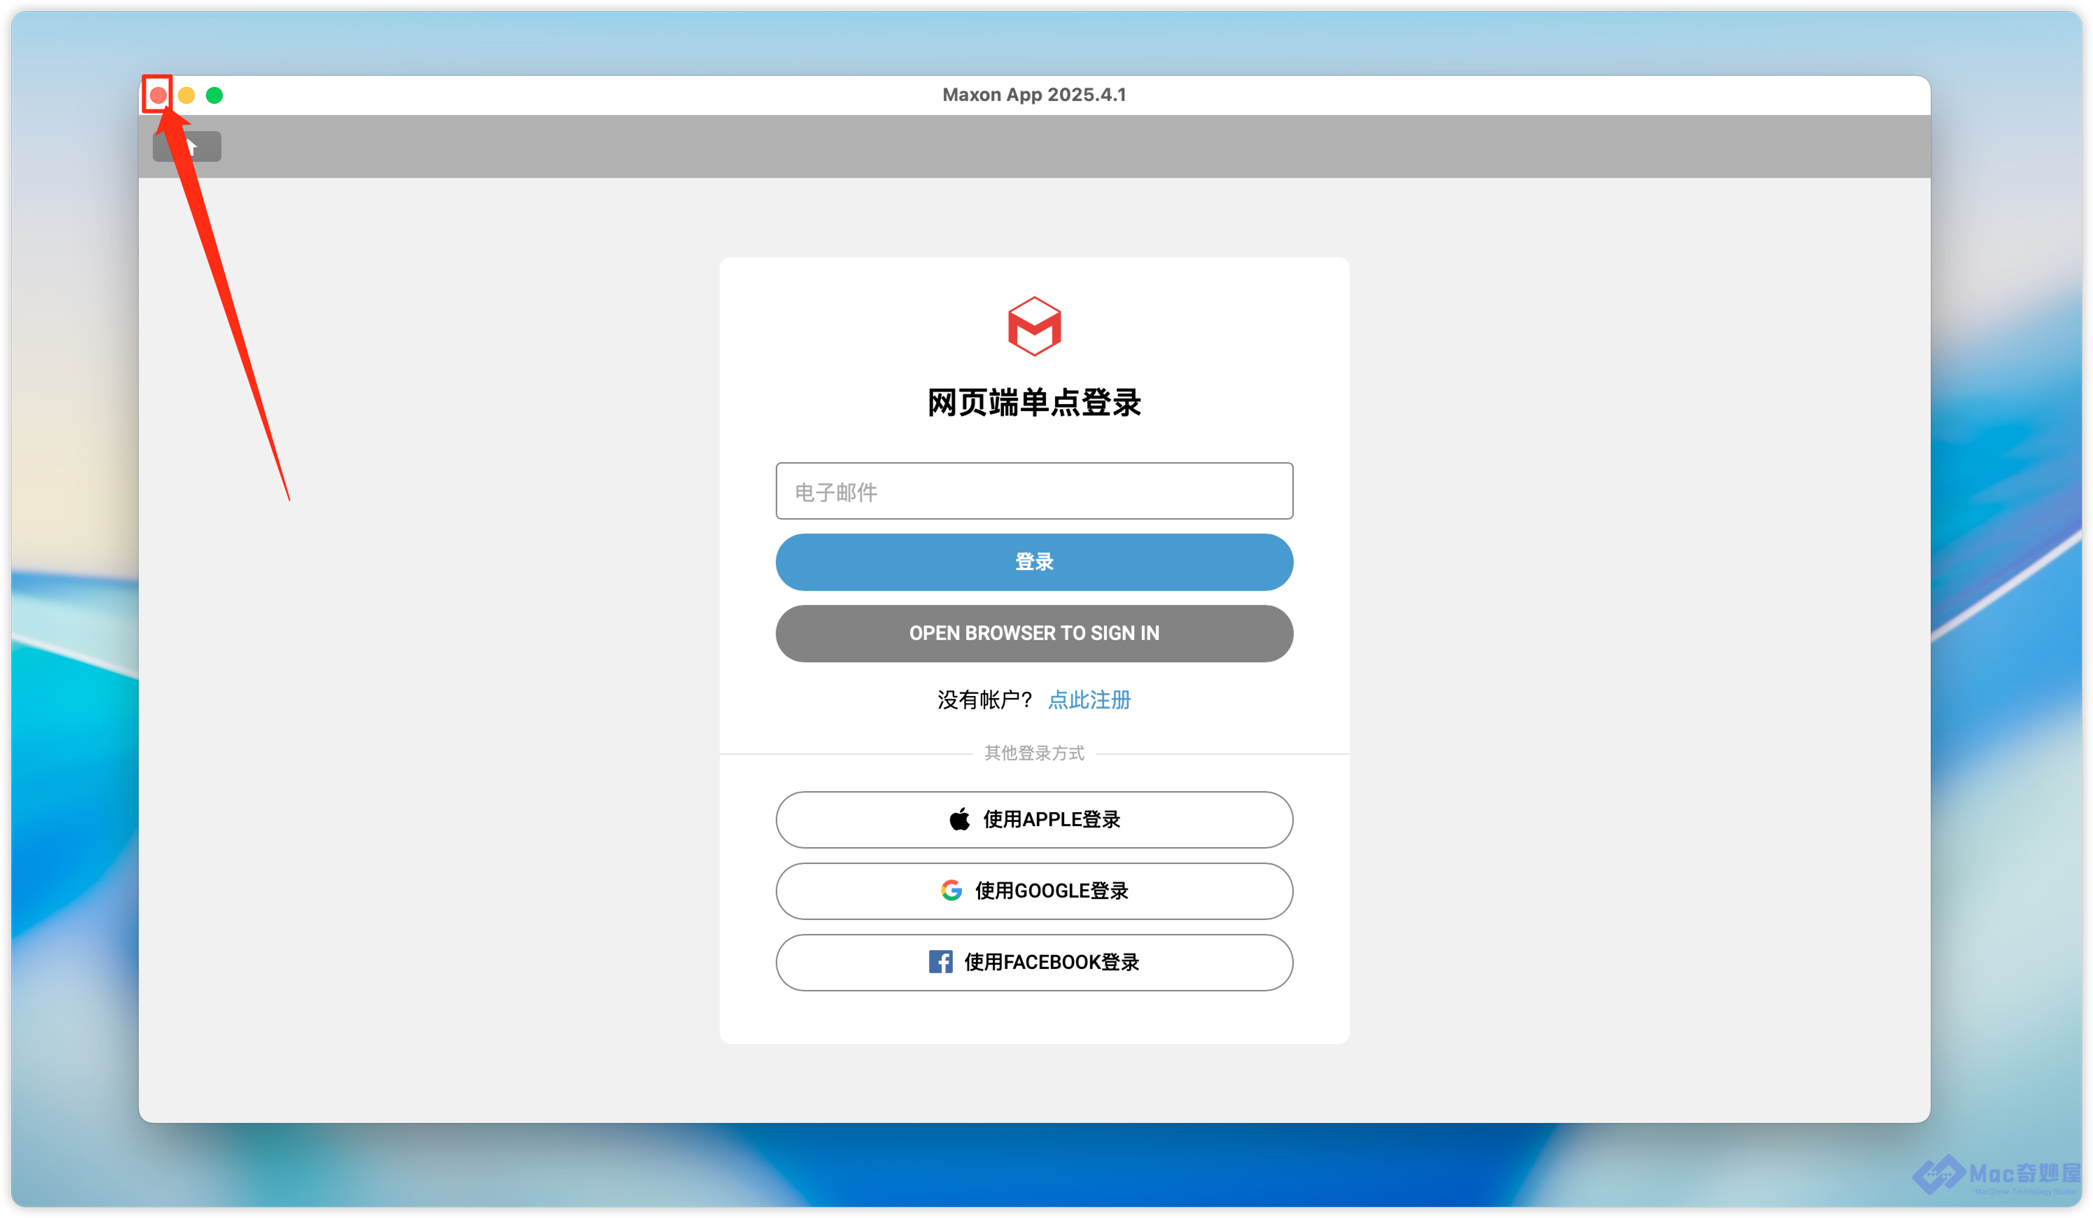Click the Maxon App 2025.4.1 window title
The image size is (2093, 1218).
coord(1033,95)
